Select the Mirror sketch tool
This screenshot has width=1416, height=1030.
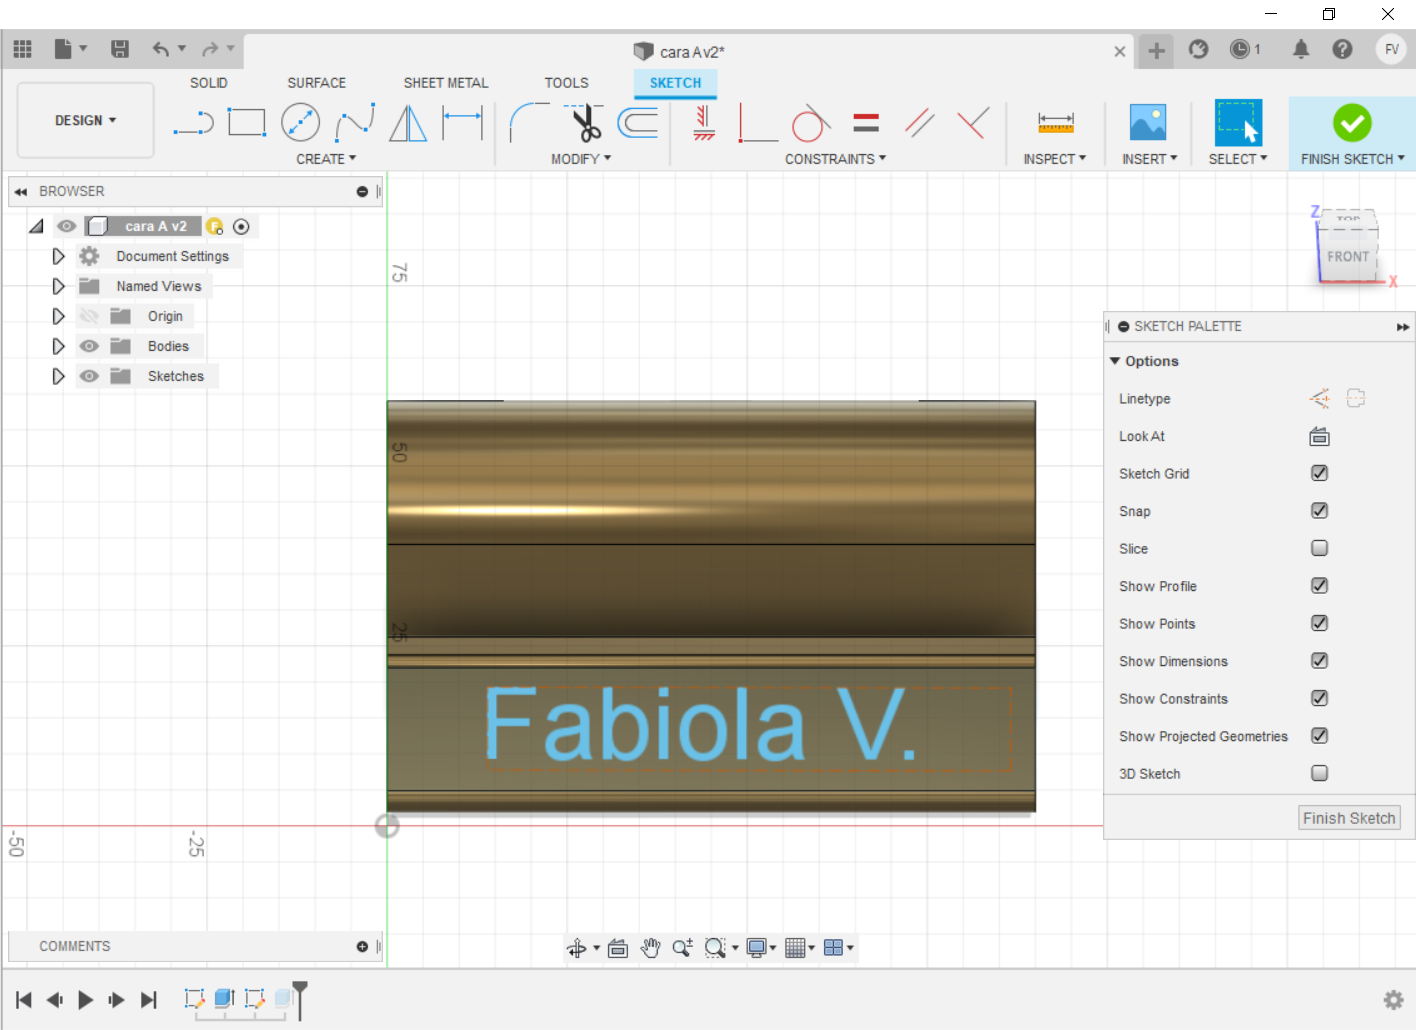[x=408, y=123]
